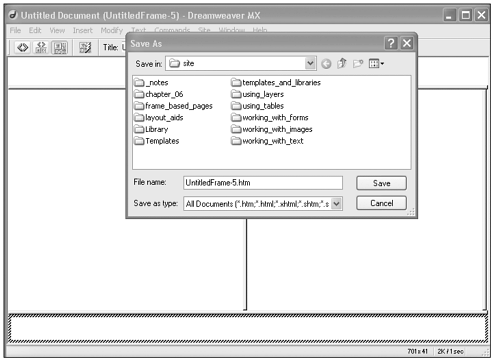
Task: Click the dialog Help question-mark button
Action: pos(391,43)
